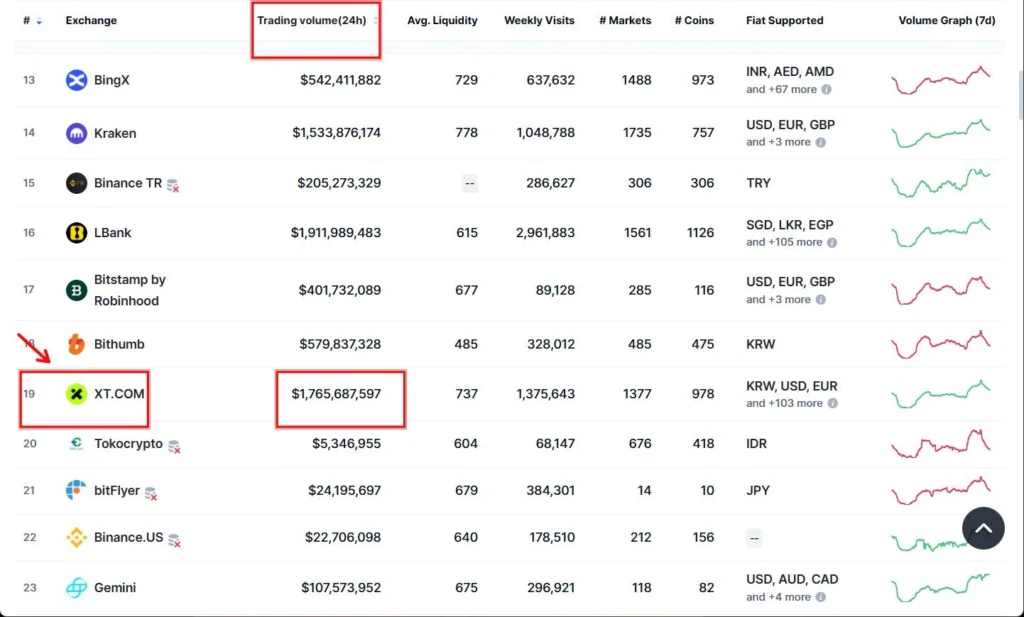Image resolution: width=1024 pixels, height=617 pixels.
Task: Click the warning badge beside Binance TR
Action: coord(173,185)
